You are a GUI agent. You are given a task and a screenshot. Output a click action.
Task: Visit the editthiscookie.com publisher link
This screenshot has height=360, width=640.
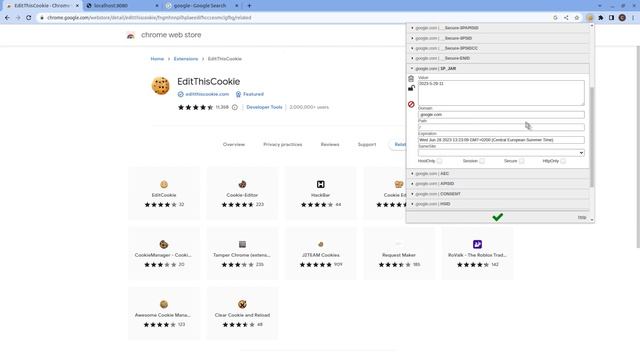(207, 94)
